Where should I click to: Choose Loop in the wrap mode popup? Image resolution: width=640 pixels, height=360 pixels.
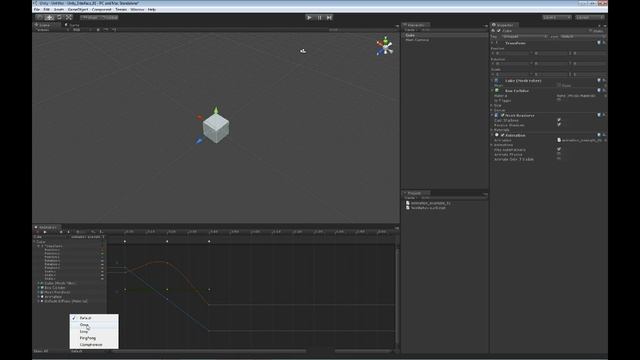94,331
